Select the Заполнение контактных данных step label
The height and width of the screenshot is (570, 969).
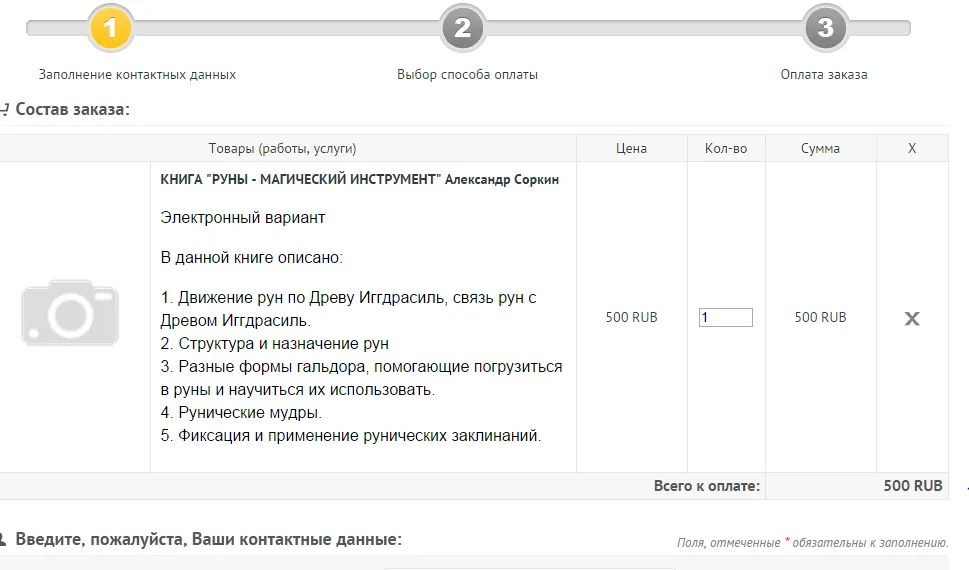137,75
